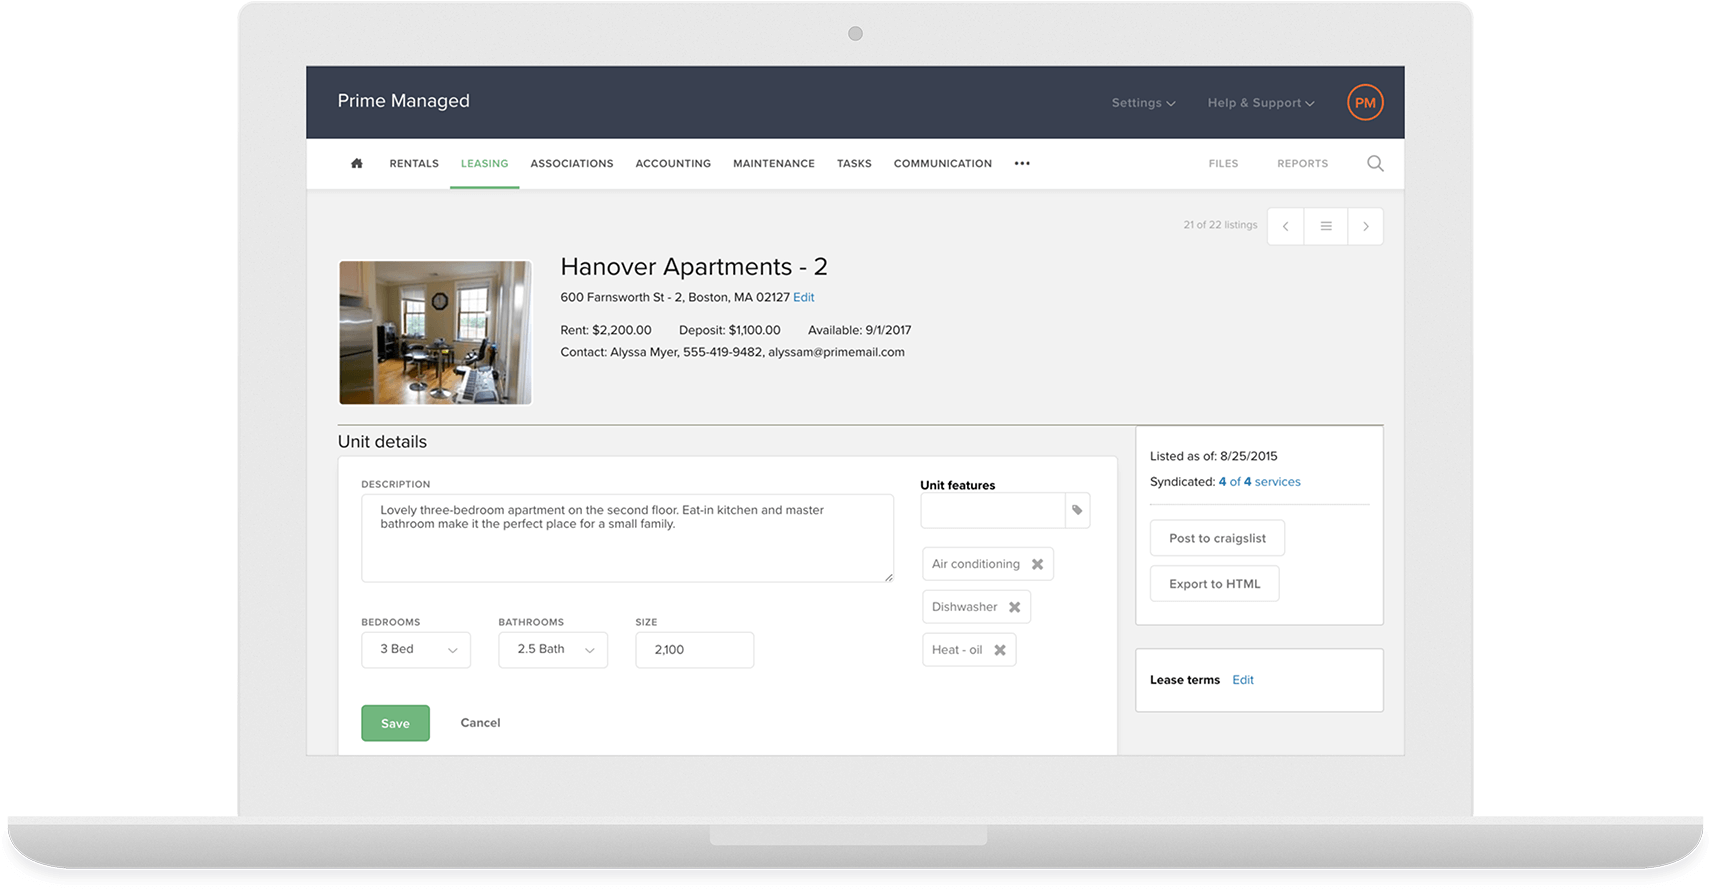Go to previous listing arrow
The width and height of the screenshot is (1709, 889).
(1285, 226)
